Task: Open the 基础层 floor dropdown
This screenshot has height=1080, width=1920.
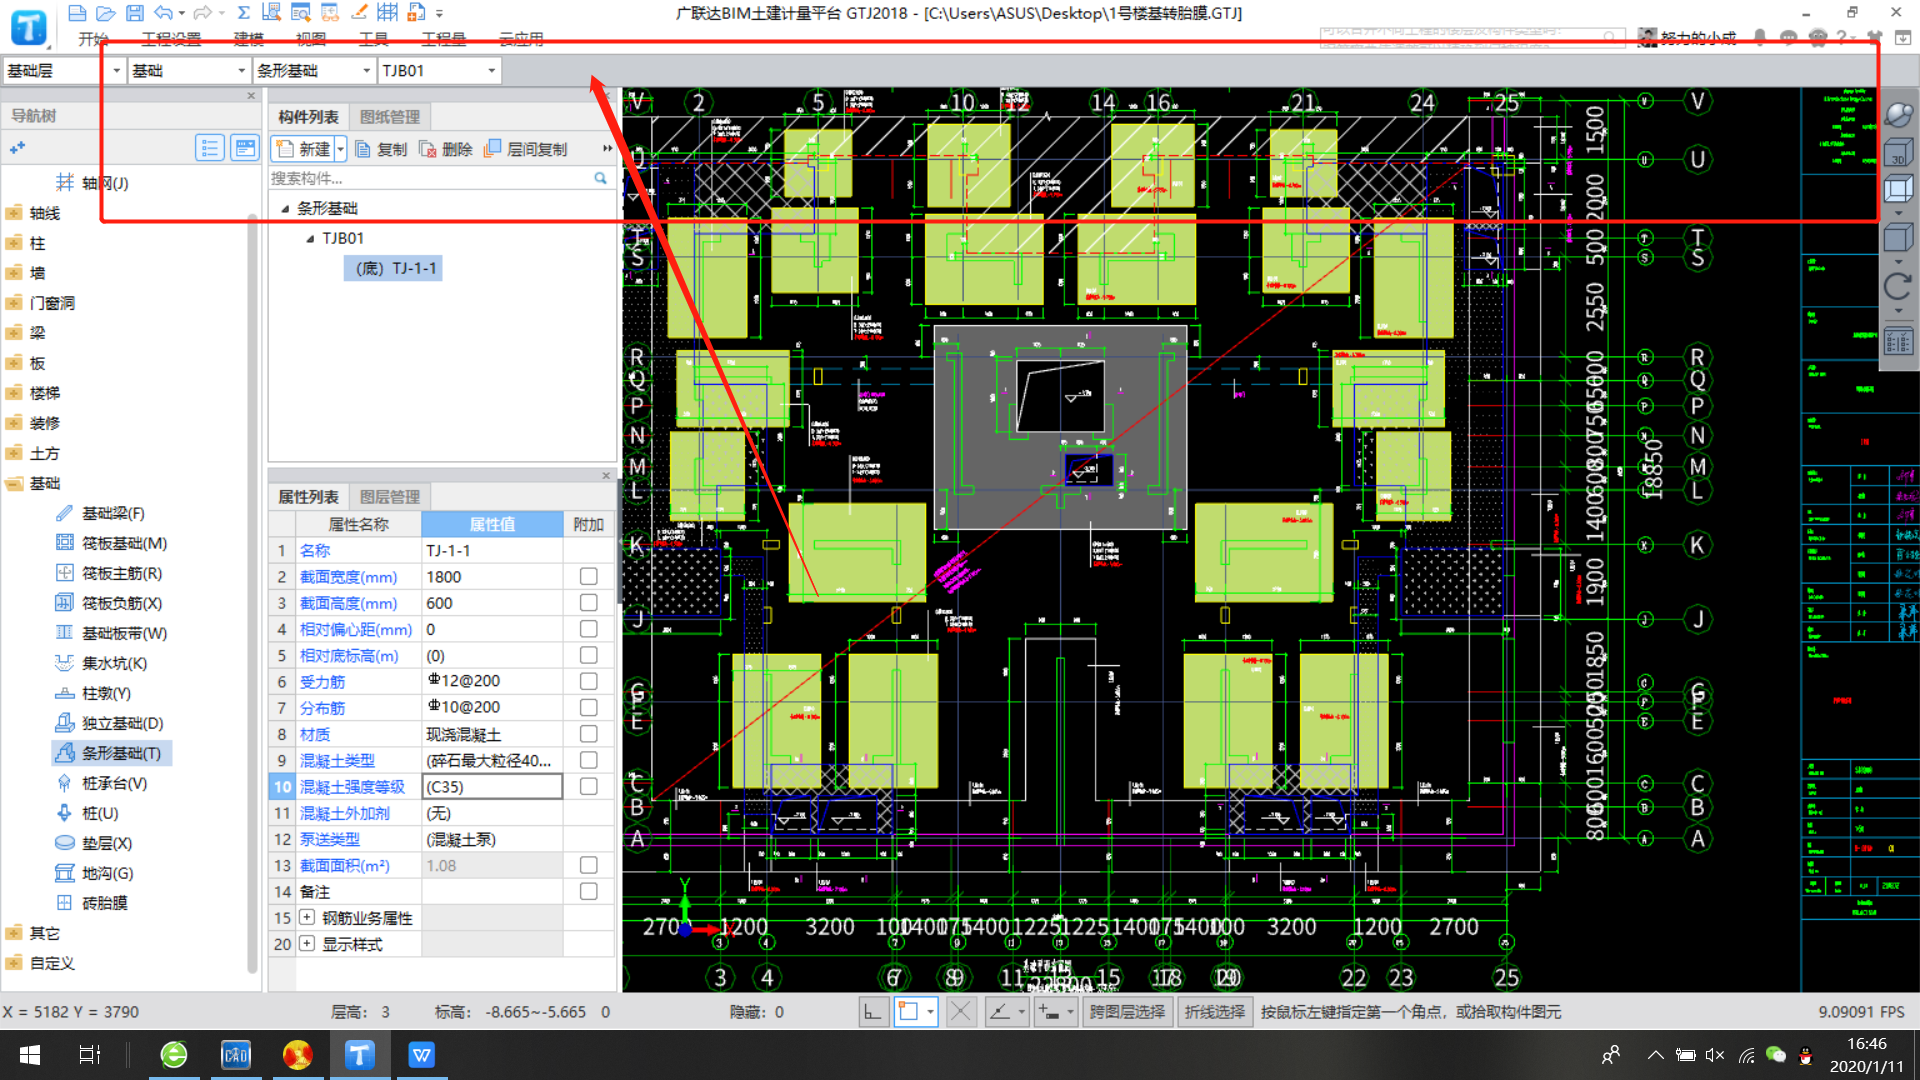Action: 116,71
